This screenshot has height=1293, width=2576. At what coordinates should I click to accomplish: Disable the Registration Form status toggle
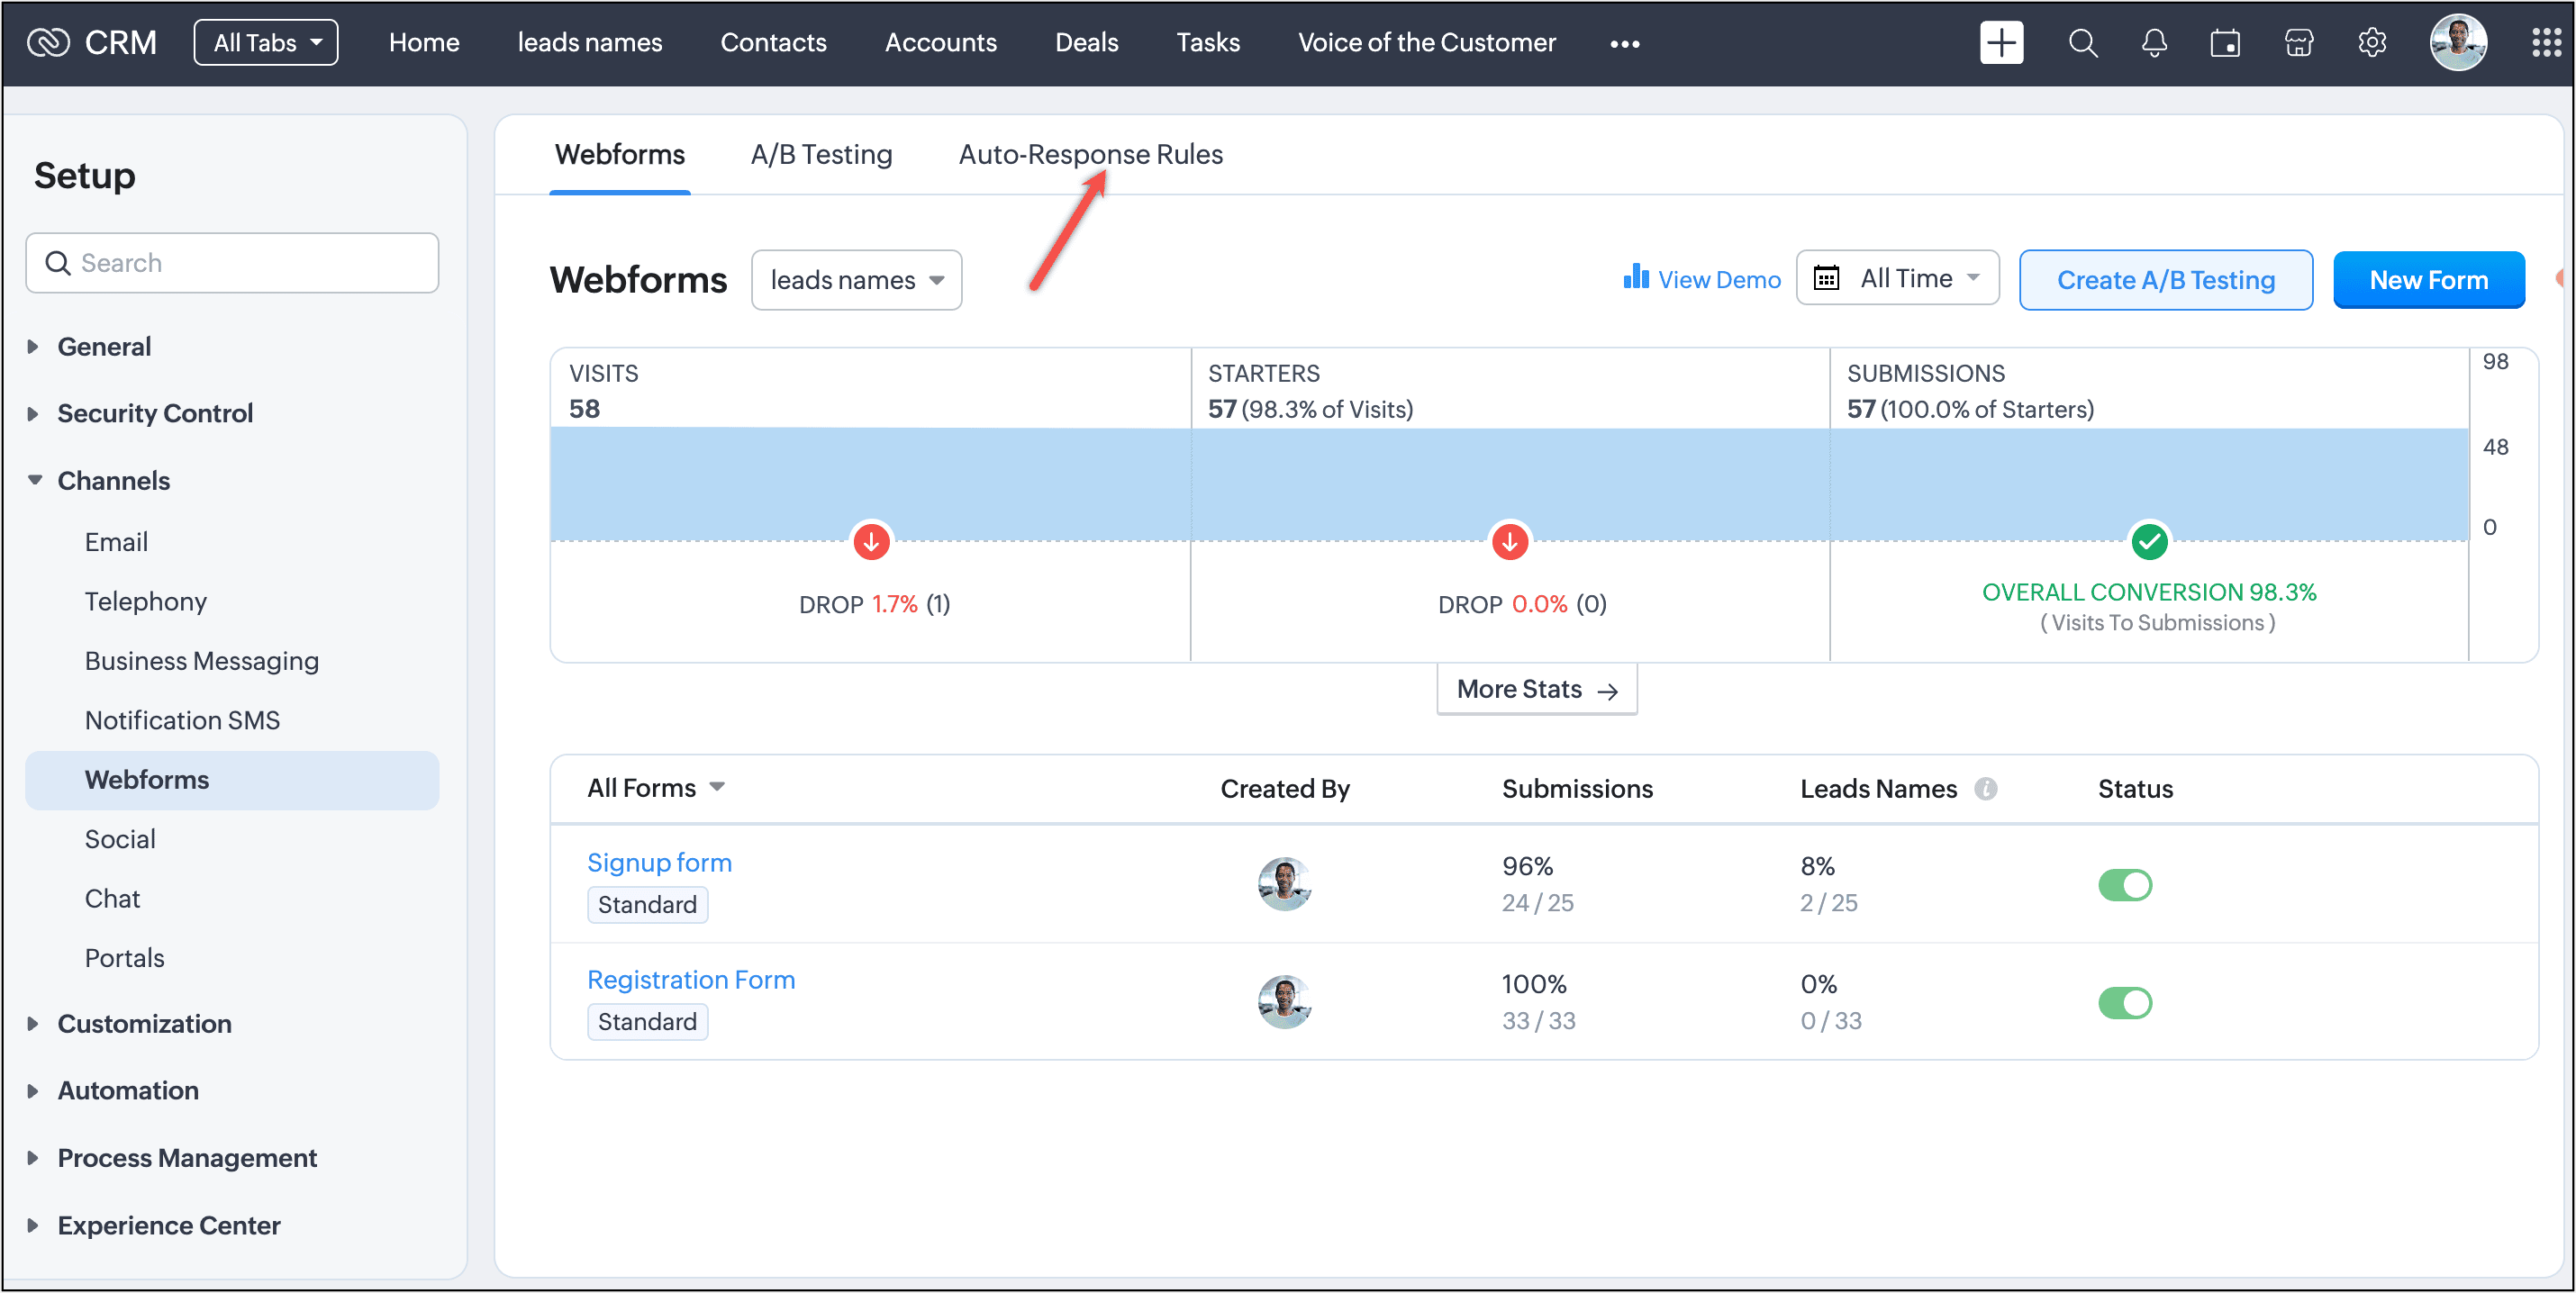tap(2124, 1002)
